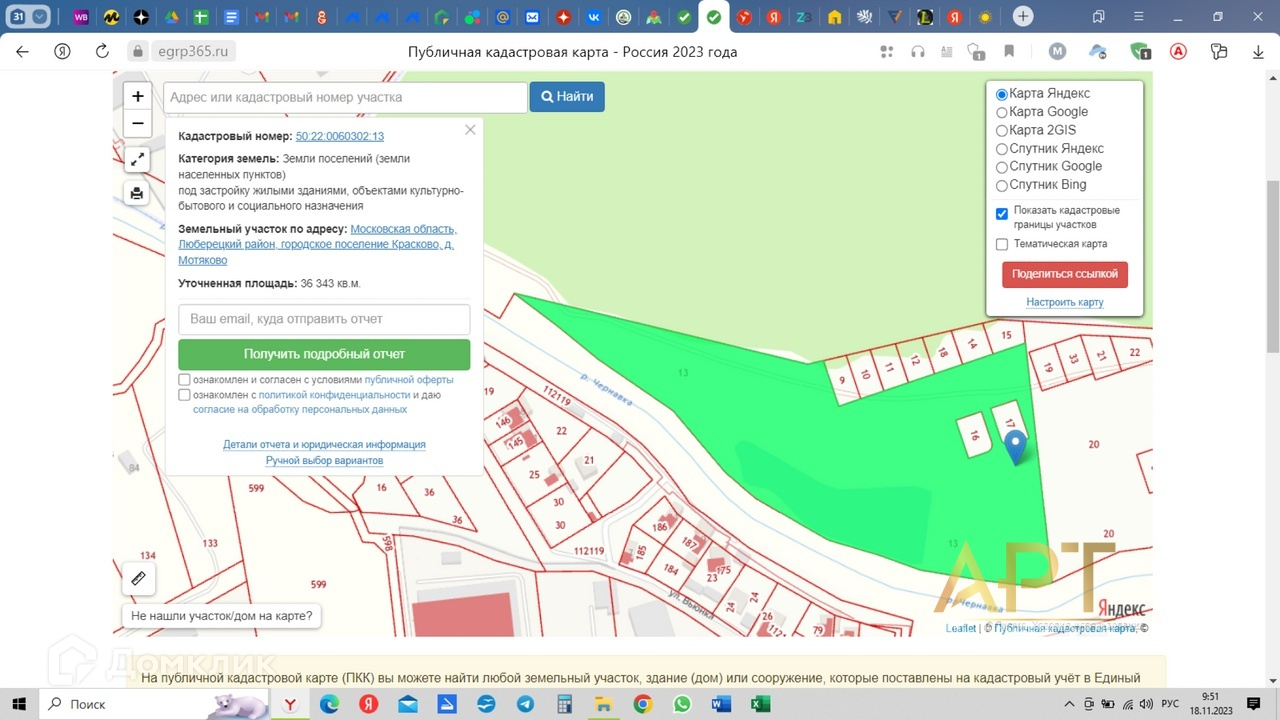
Task: Open cadastral number 50:22:0060302:13 link
Action: 340,136
